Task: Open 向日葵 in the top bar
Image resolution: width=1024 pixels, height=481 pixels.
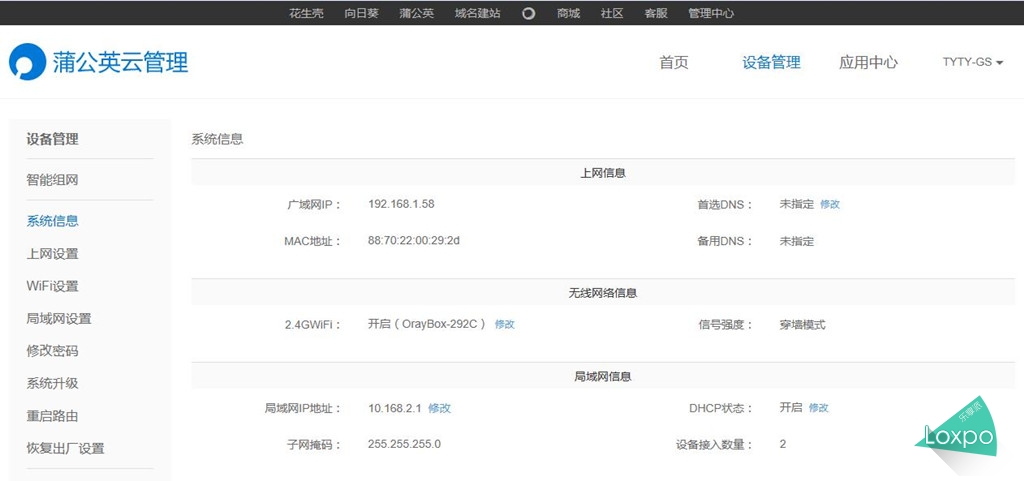Action: (x=362, y=13)
